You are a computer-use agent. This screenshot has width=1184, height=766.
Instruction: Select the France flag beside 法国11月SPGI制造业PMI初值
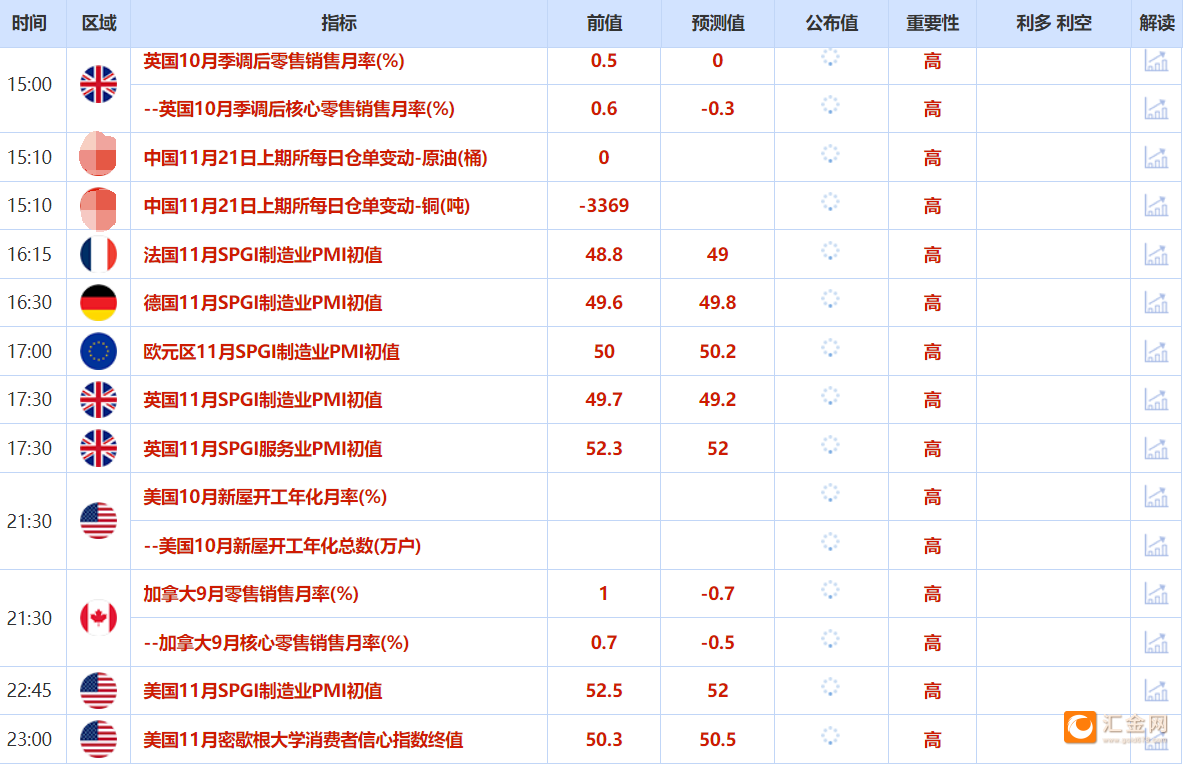(98, 254)
